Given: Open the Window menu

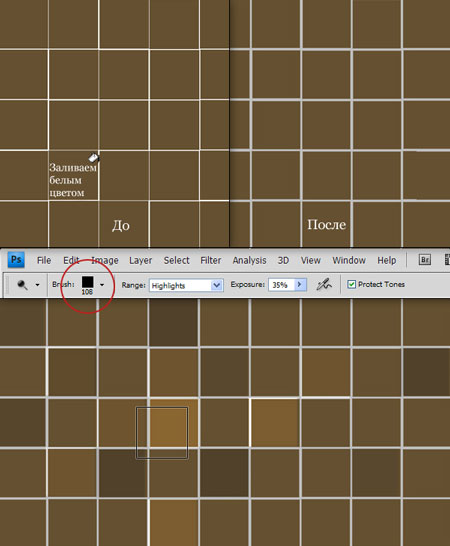Looking at the screenshot, I should (349, 260).
